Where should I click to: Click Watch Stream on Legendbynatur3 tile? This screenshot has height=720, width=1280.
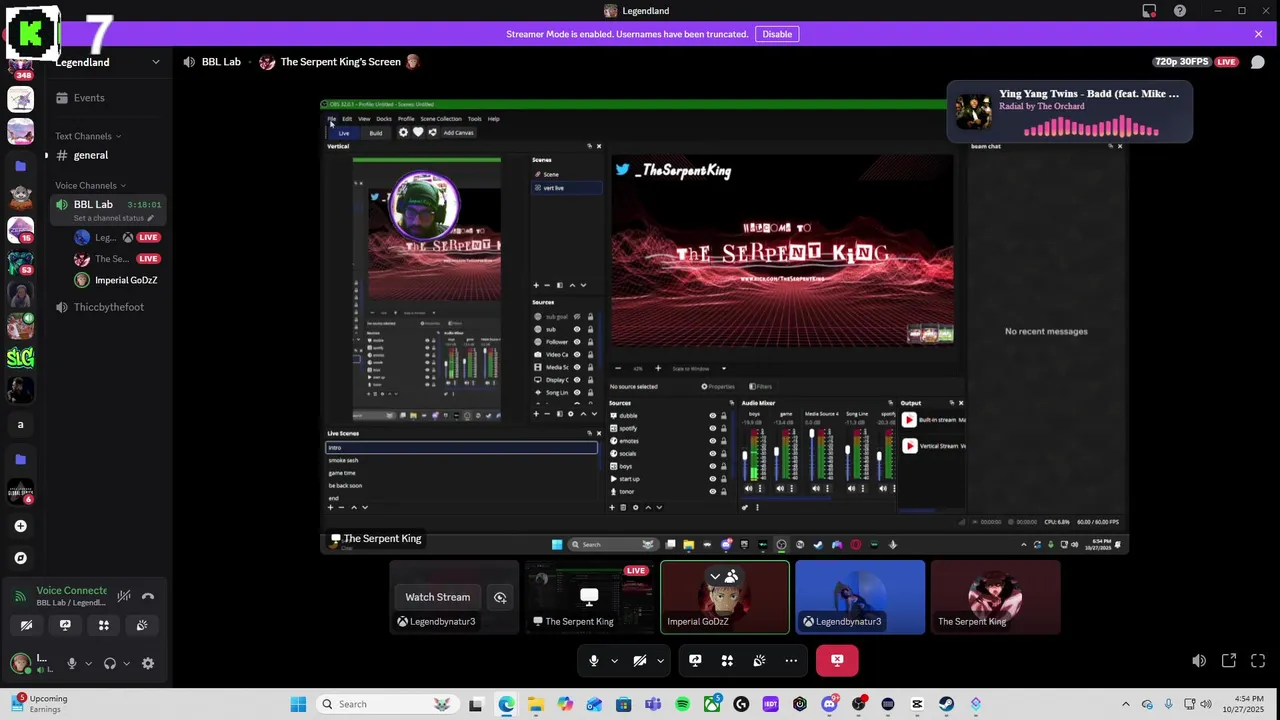[x=437, y=597]
